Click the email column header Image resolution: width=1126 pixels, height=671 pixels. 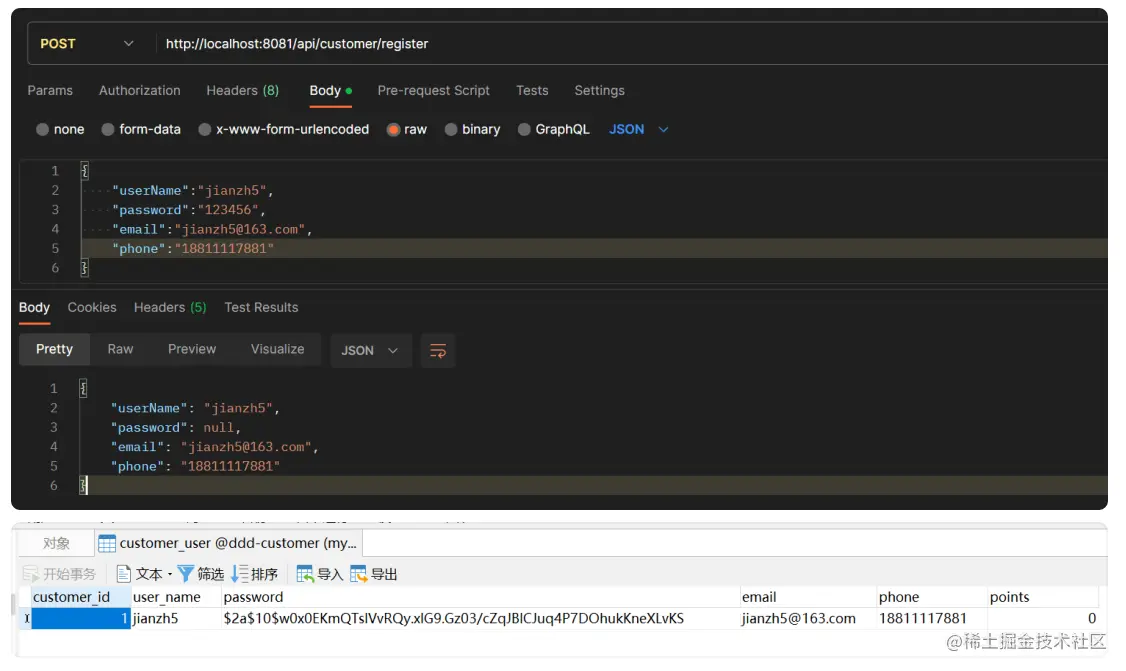(807, 597)
